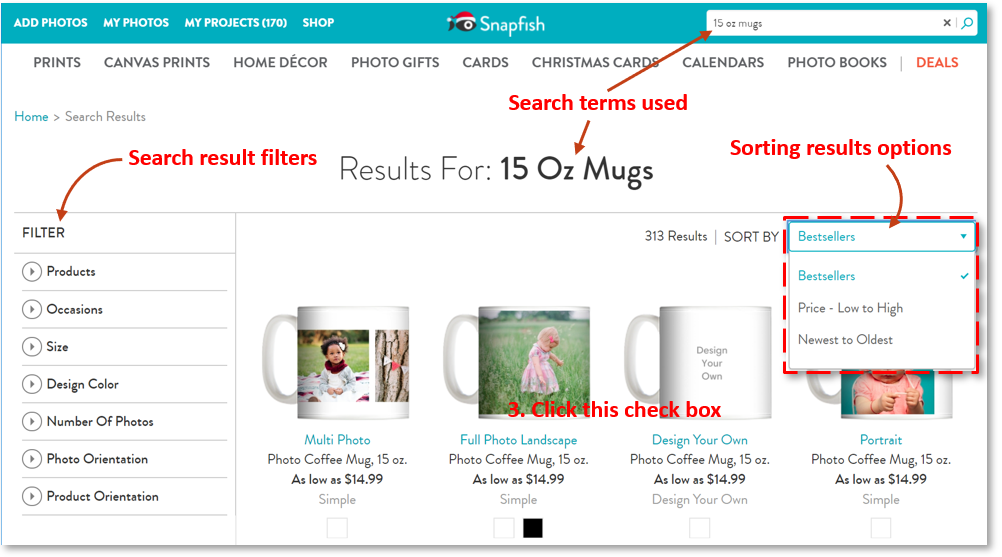
Task: Go to Home breadcrumb link
Action: [x=31, y=116]
